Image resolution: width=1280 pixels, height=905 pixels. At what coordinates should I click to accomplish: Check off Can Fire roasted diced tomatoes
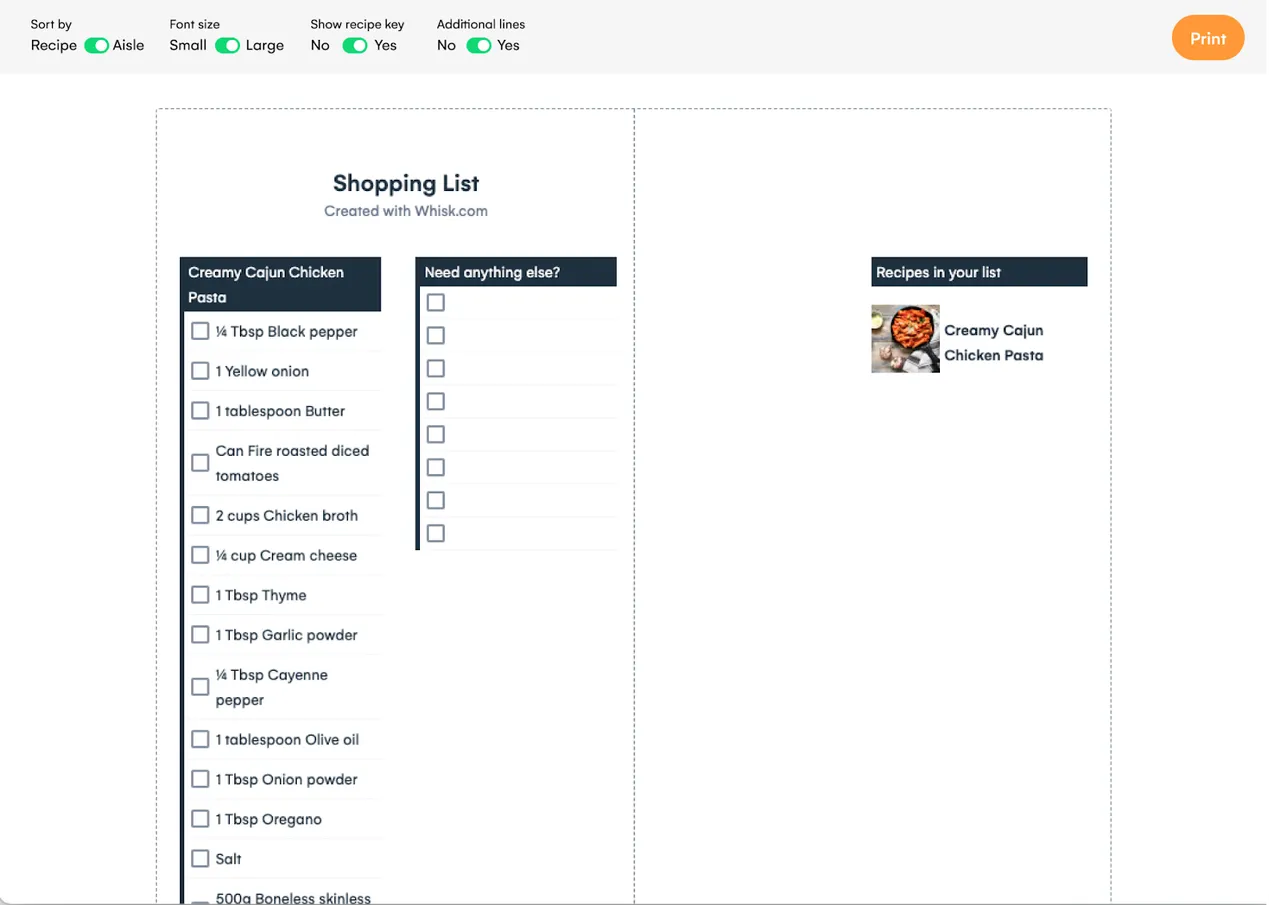pos(200,463)
